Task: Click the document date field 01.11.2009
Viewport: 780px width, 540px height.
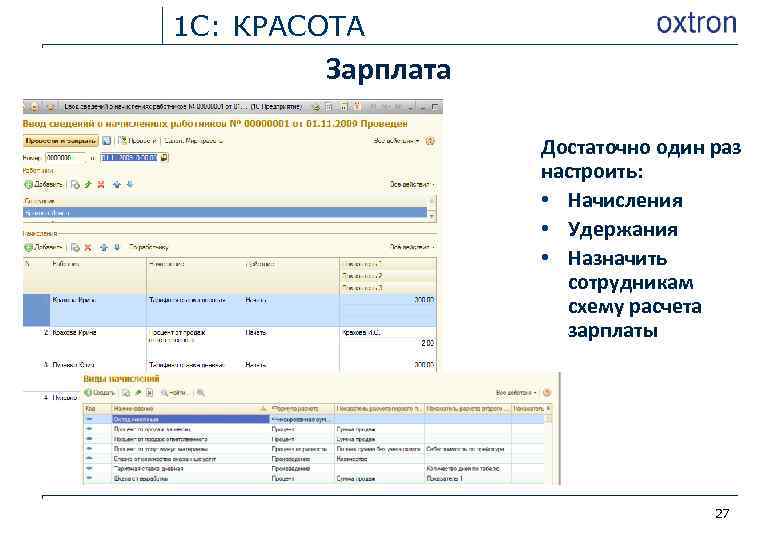Action: coord(129,158)
